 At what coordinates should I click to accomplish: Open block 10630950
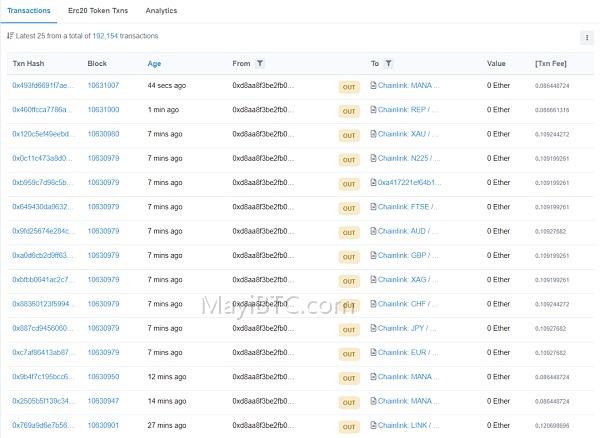coord(103,377)
